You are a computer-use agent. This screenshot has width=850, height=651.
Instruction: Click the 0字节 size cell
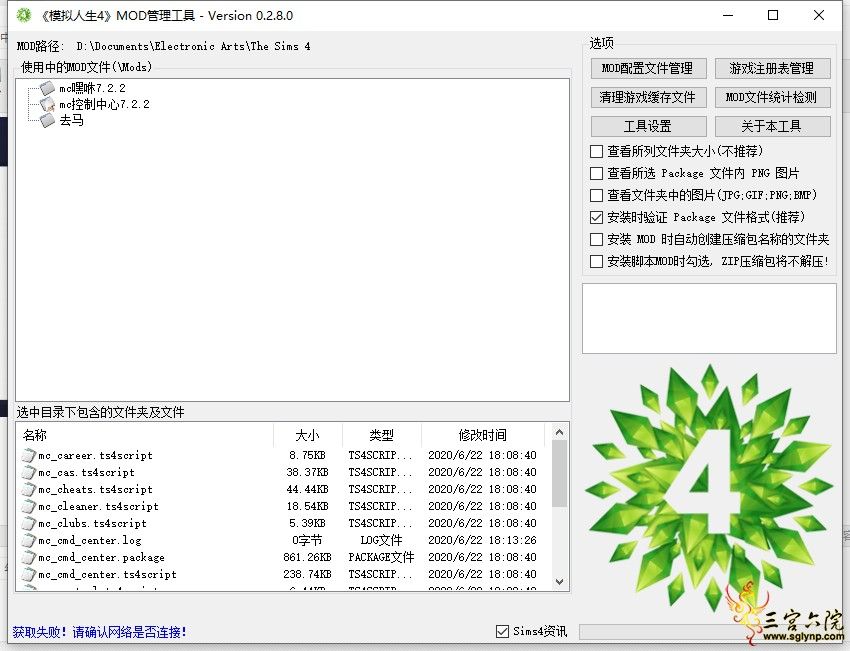307,540
